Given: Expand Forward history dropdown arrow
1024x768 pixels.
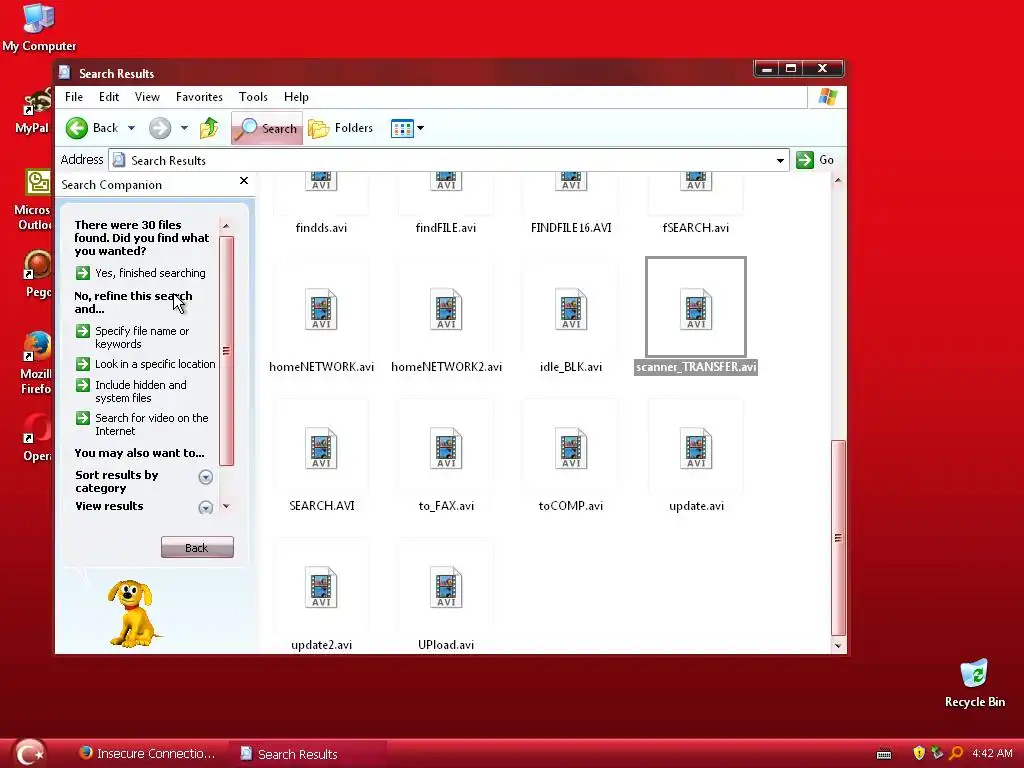Looking at the screenshot, I should (x=184, y=128).
